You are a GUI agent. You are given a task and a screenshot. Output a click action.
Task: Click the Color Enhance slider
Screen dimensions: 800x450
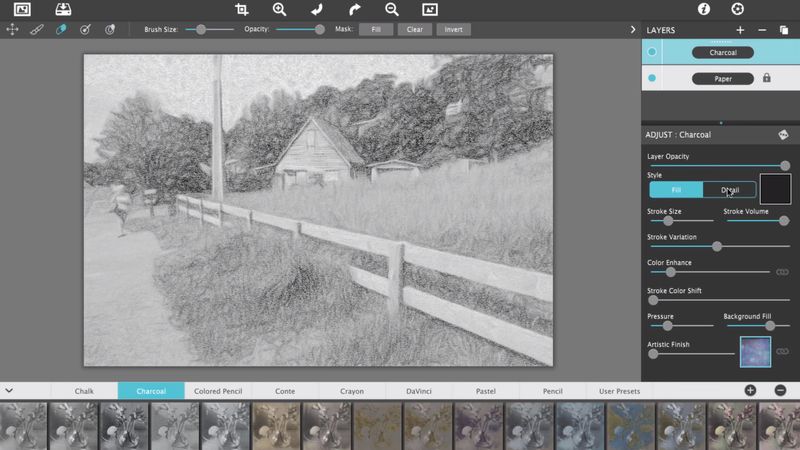[709, 272]
